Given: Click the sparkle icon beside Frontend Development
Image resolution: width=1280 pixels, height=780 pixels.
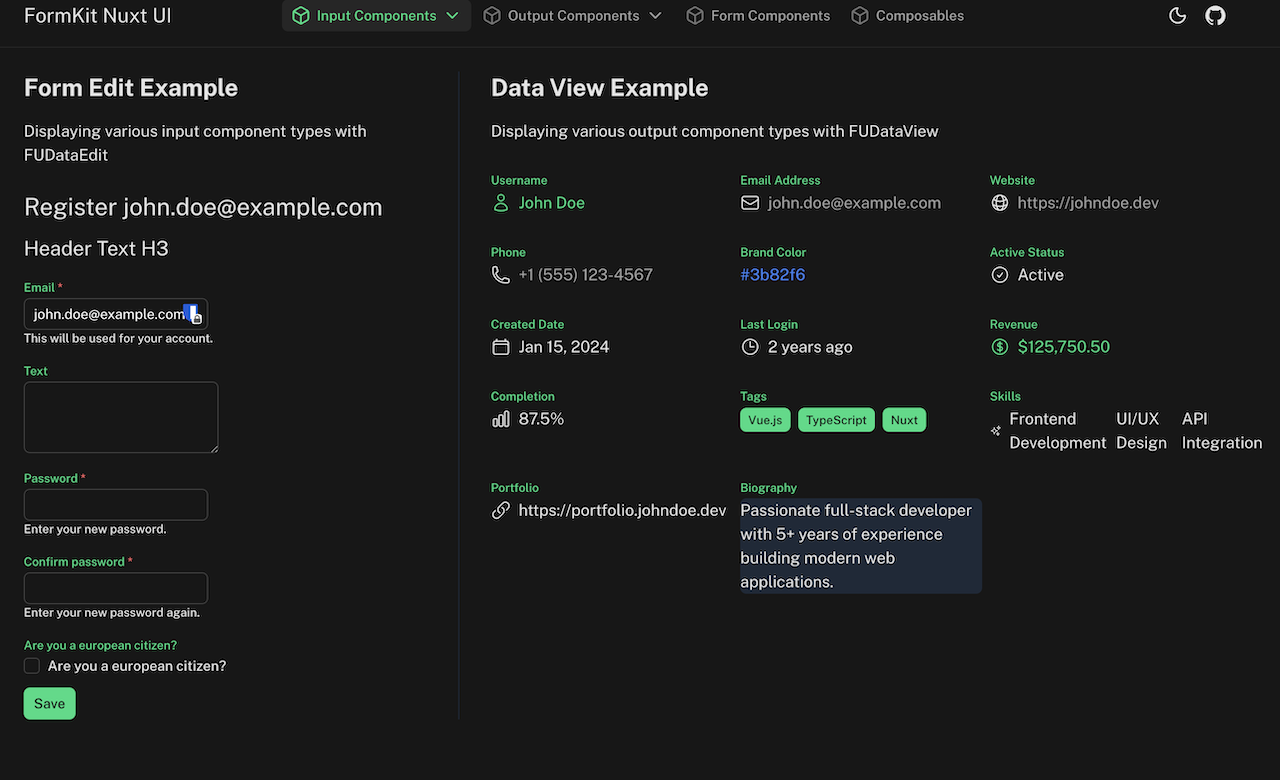Looking at the screenshot, I should click(996, 431).
